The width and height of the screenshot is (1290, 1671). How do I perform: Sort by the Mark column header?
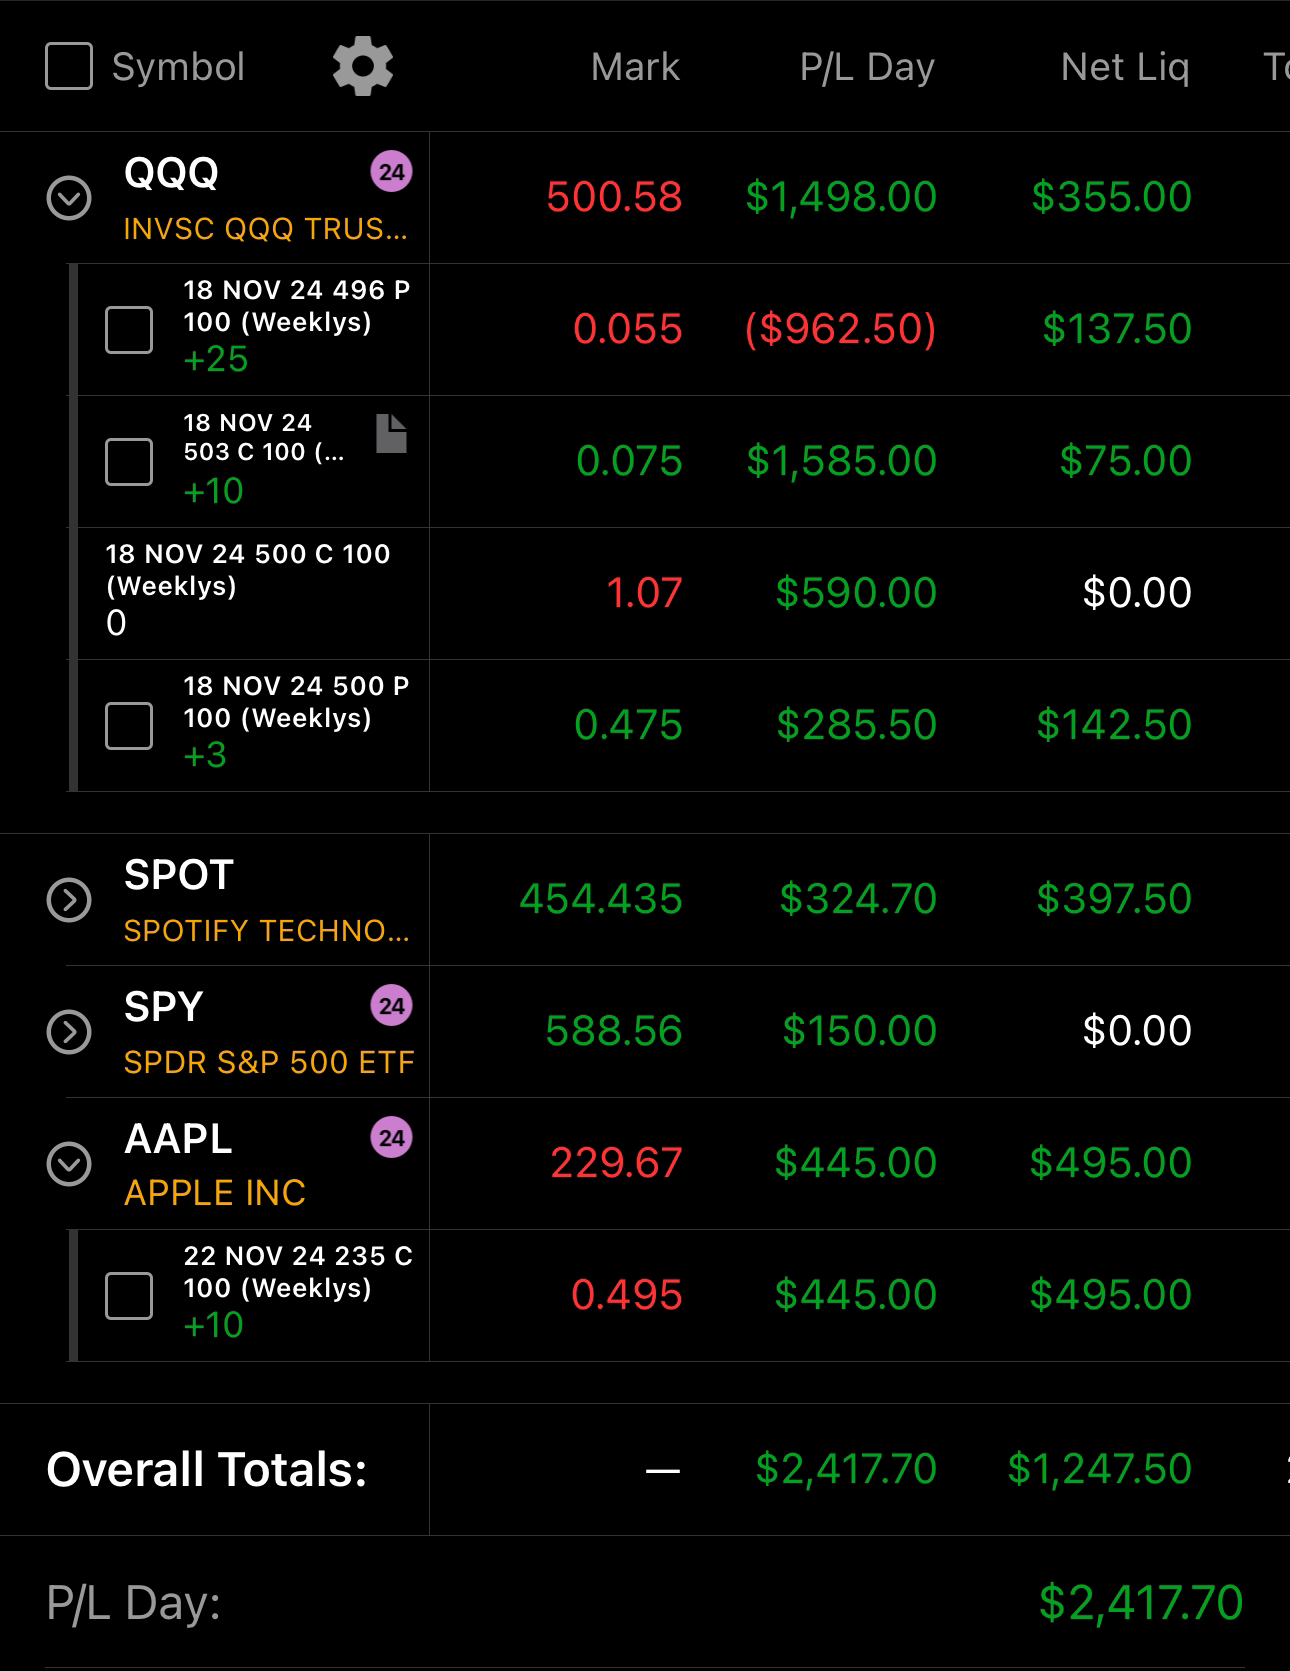point(635,67)
